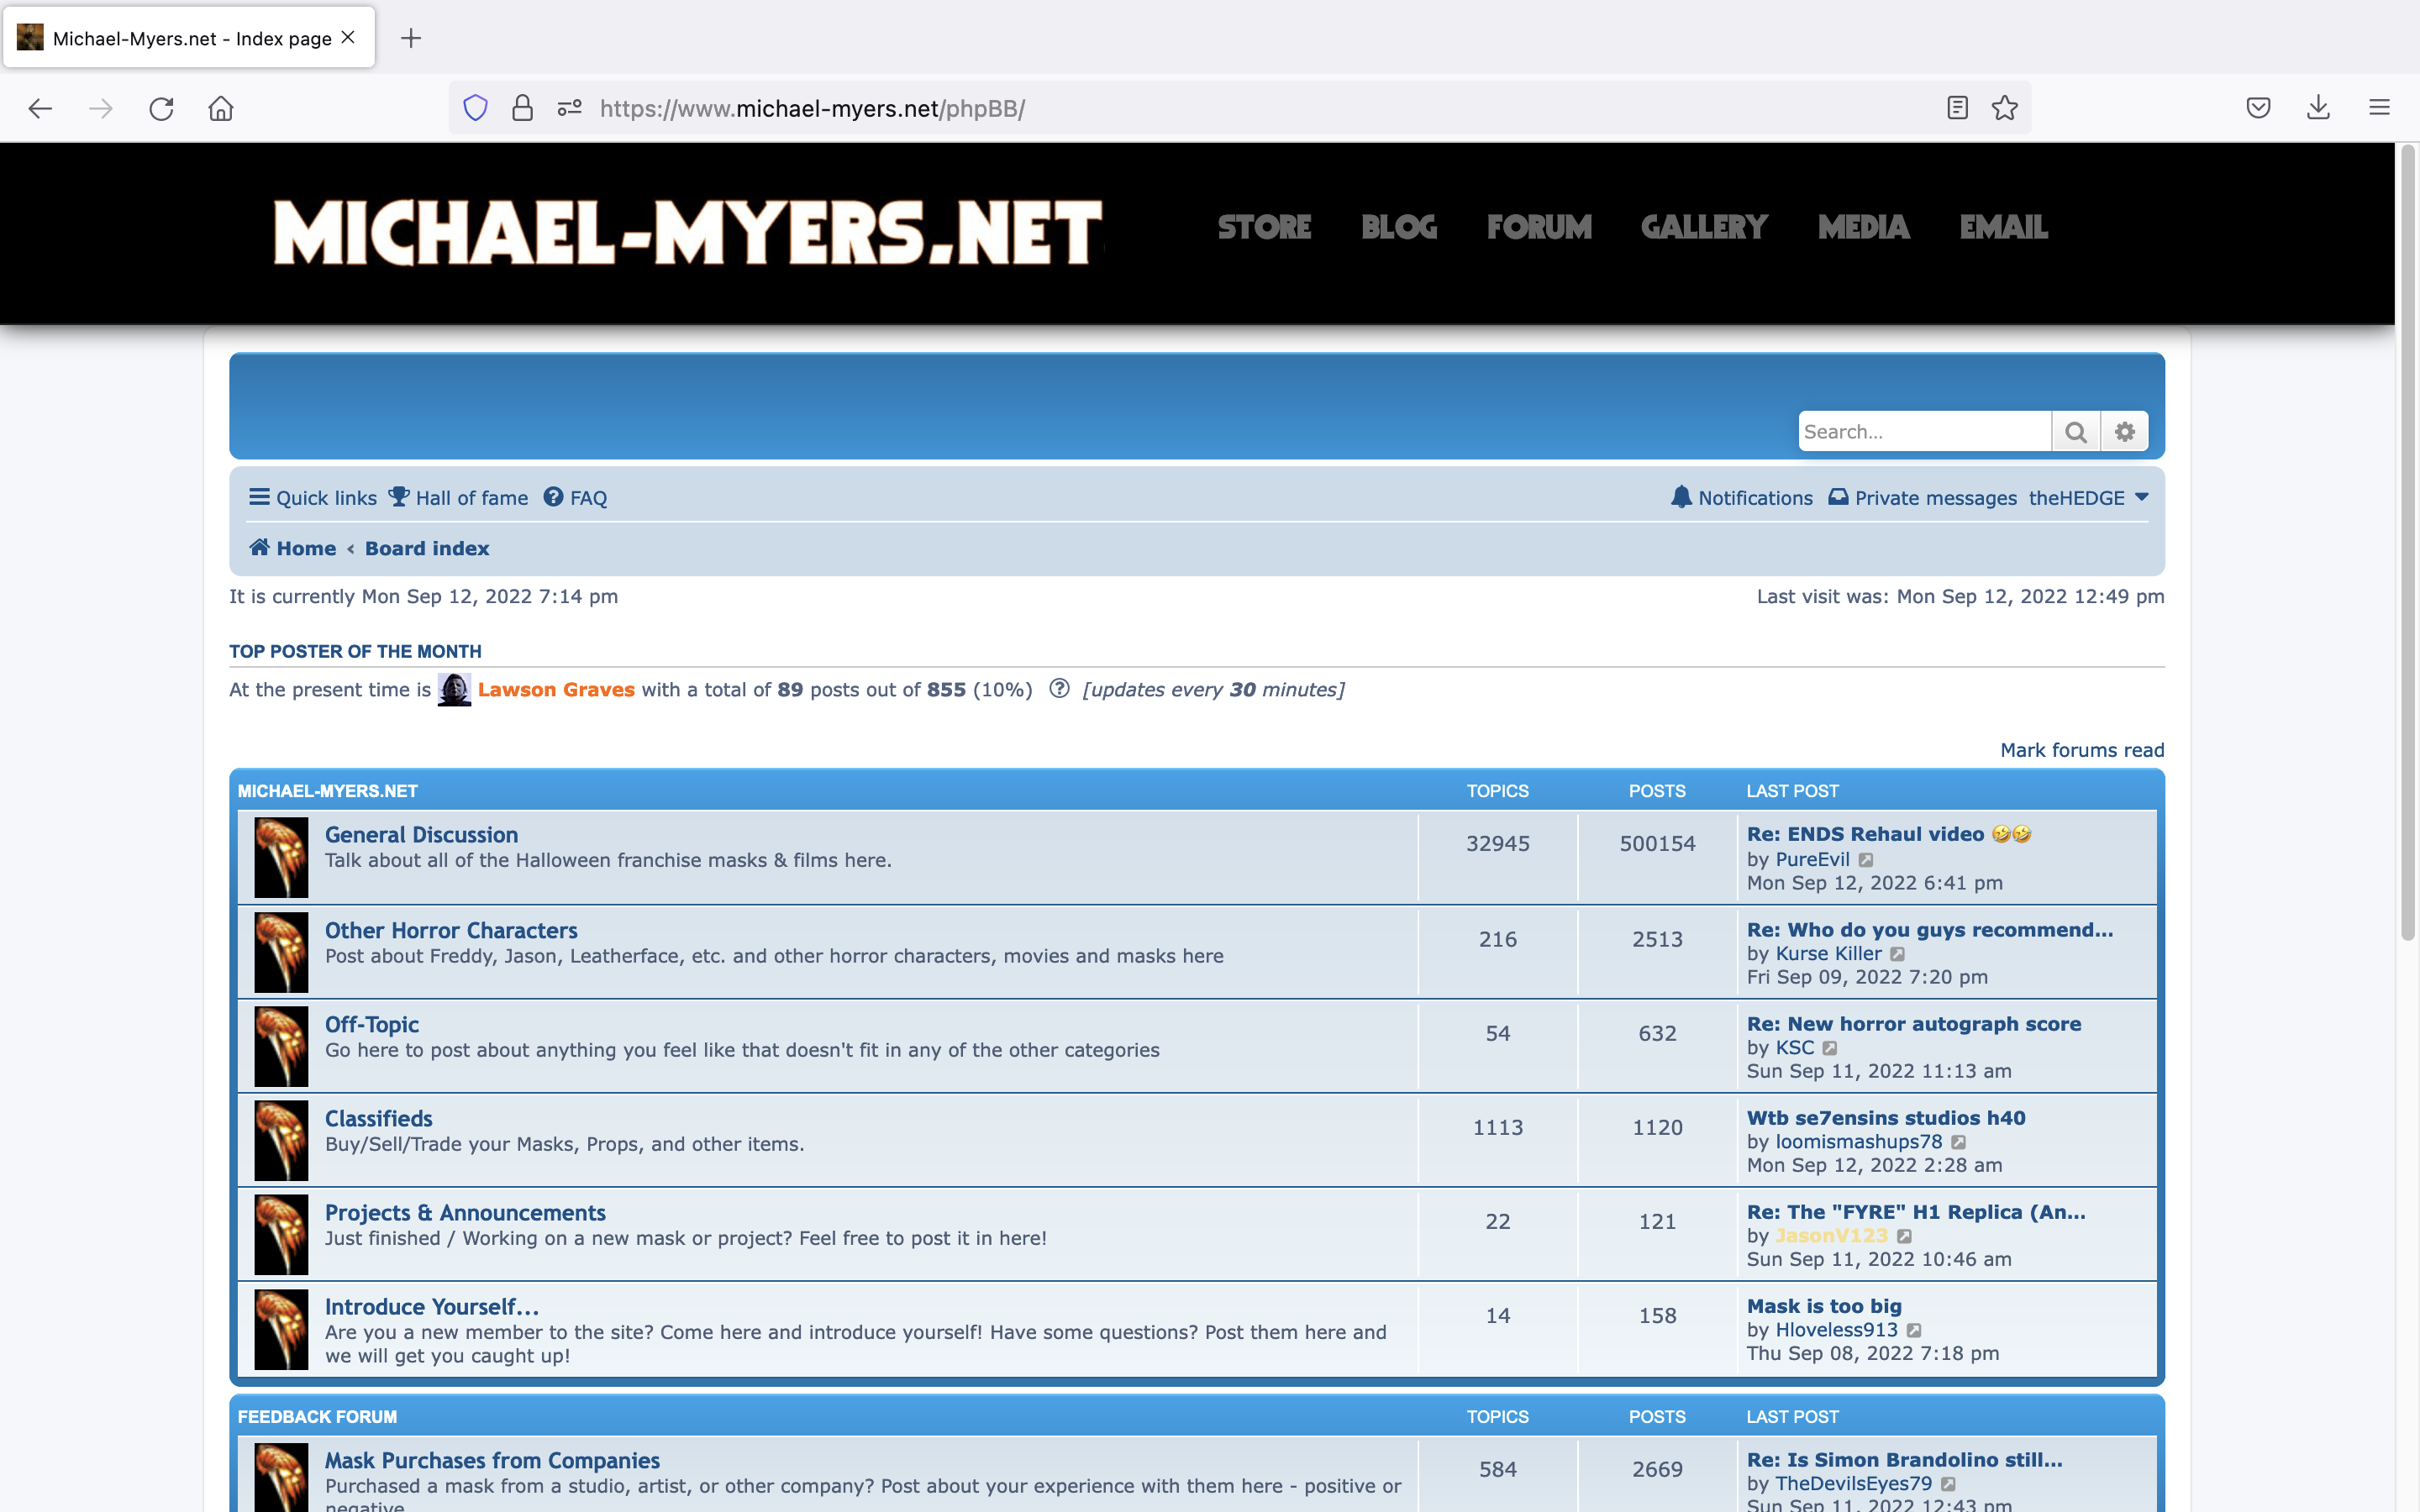Open Wtb se7ensins studios h40 post
Image resolution: width=2420 pixels, height=1512 pixels.
click(x=1886, y=1118)
